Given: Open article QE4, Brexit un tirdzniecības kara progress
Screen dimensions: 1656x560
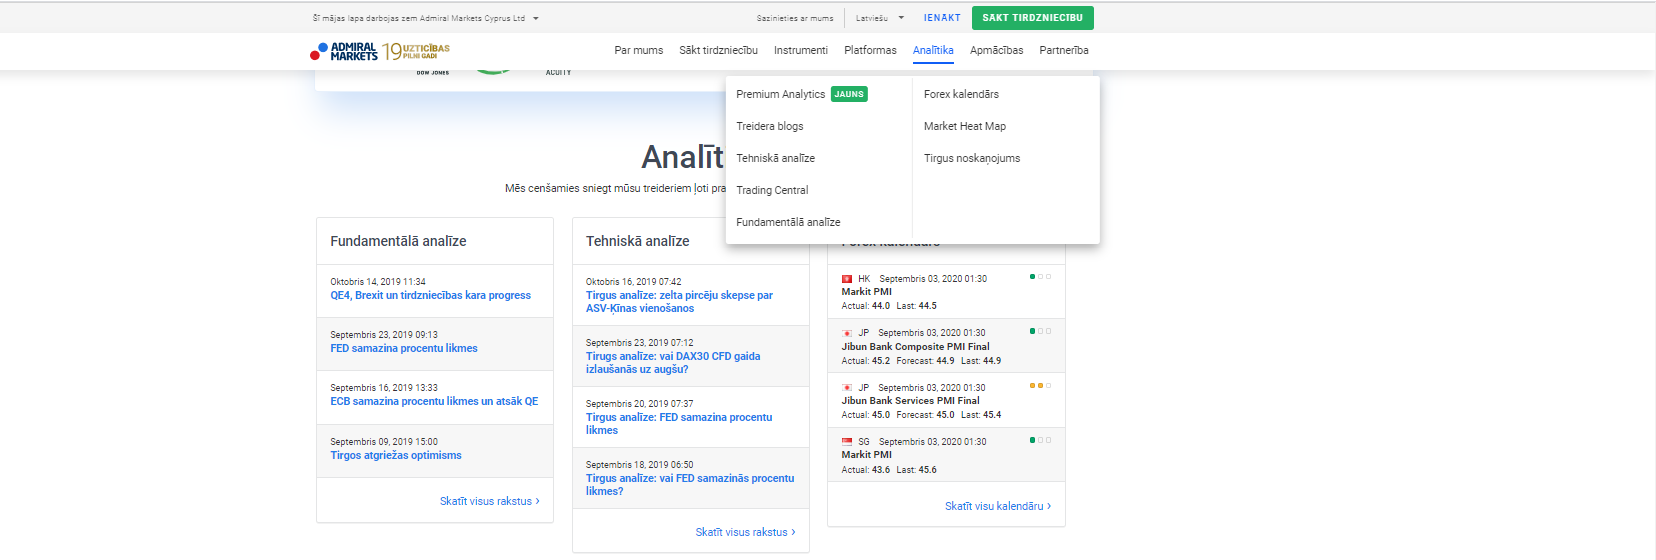Looking at the screenshot, I should coord(431,295).
